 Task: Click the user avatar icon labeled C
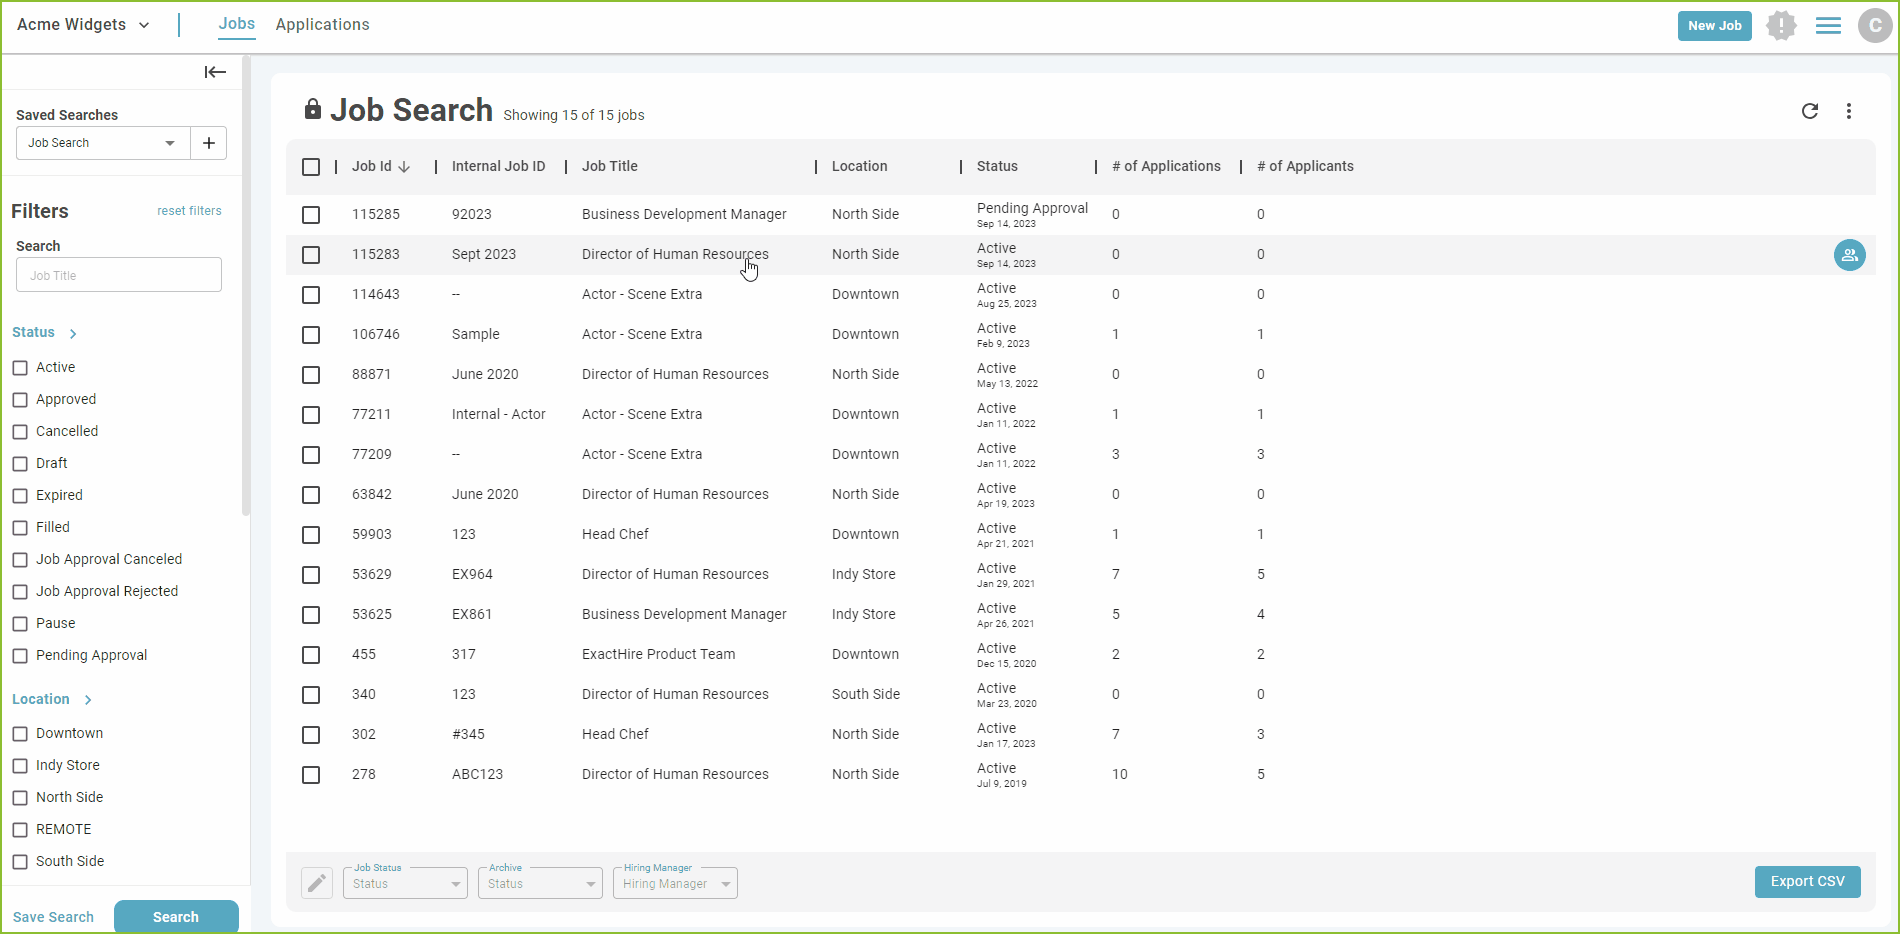point(1875,25)
